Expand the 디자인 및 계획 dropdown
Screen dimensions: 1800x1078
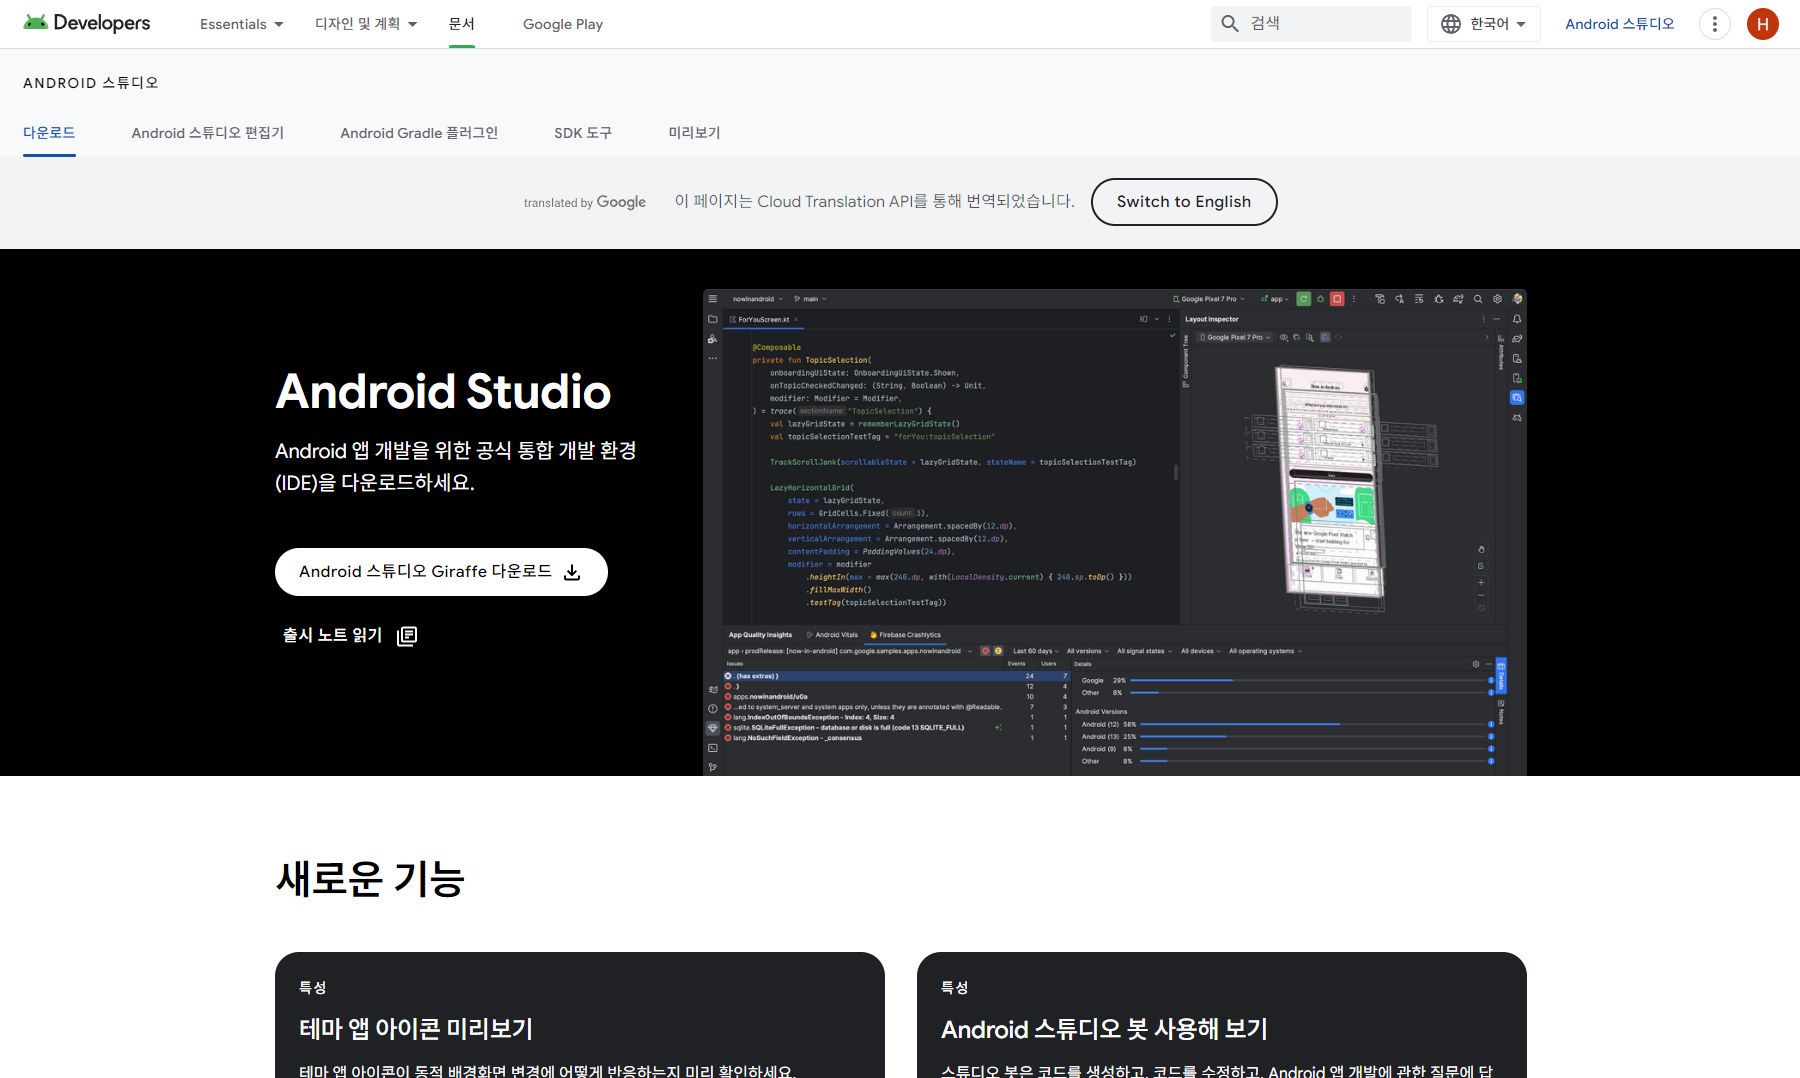point(366,24)
